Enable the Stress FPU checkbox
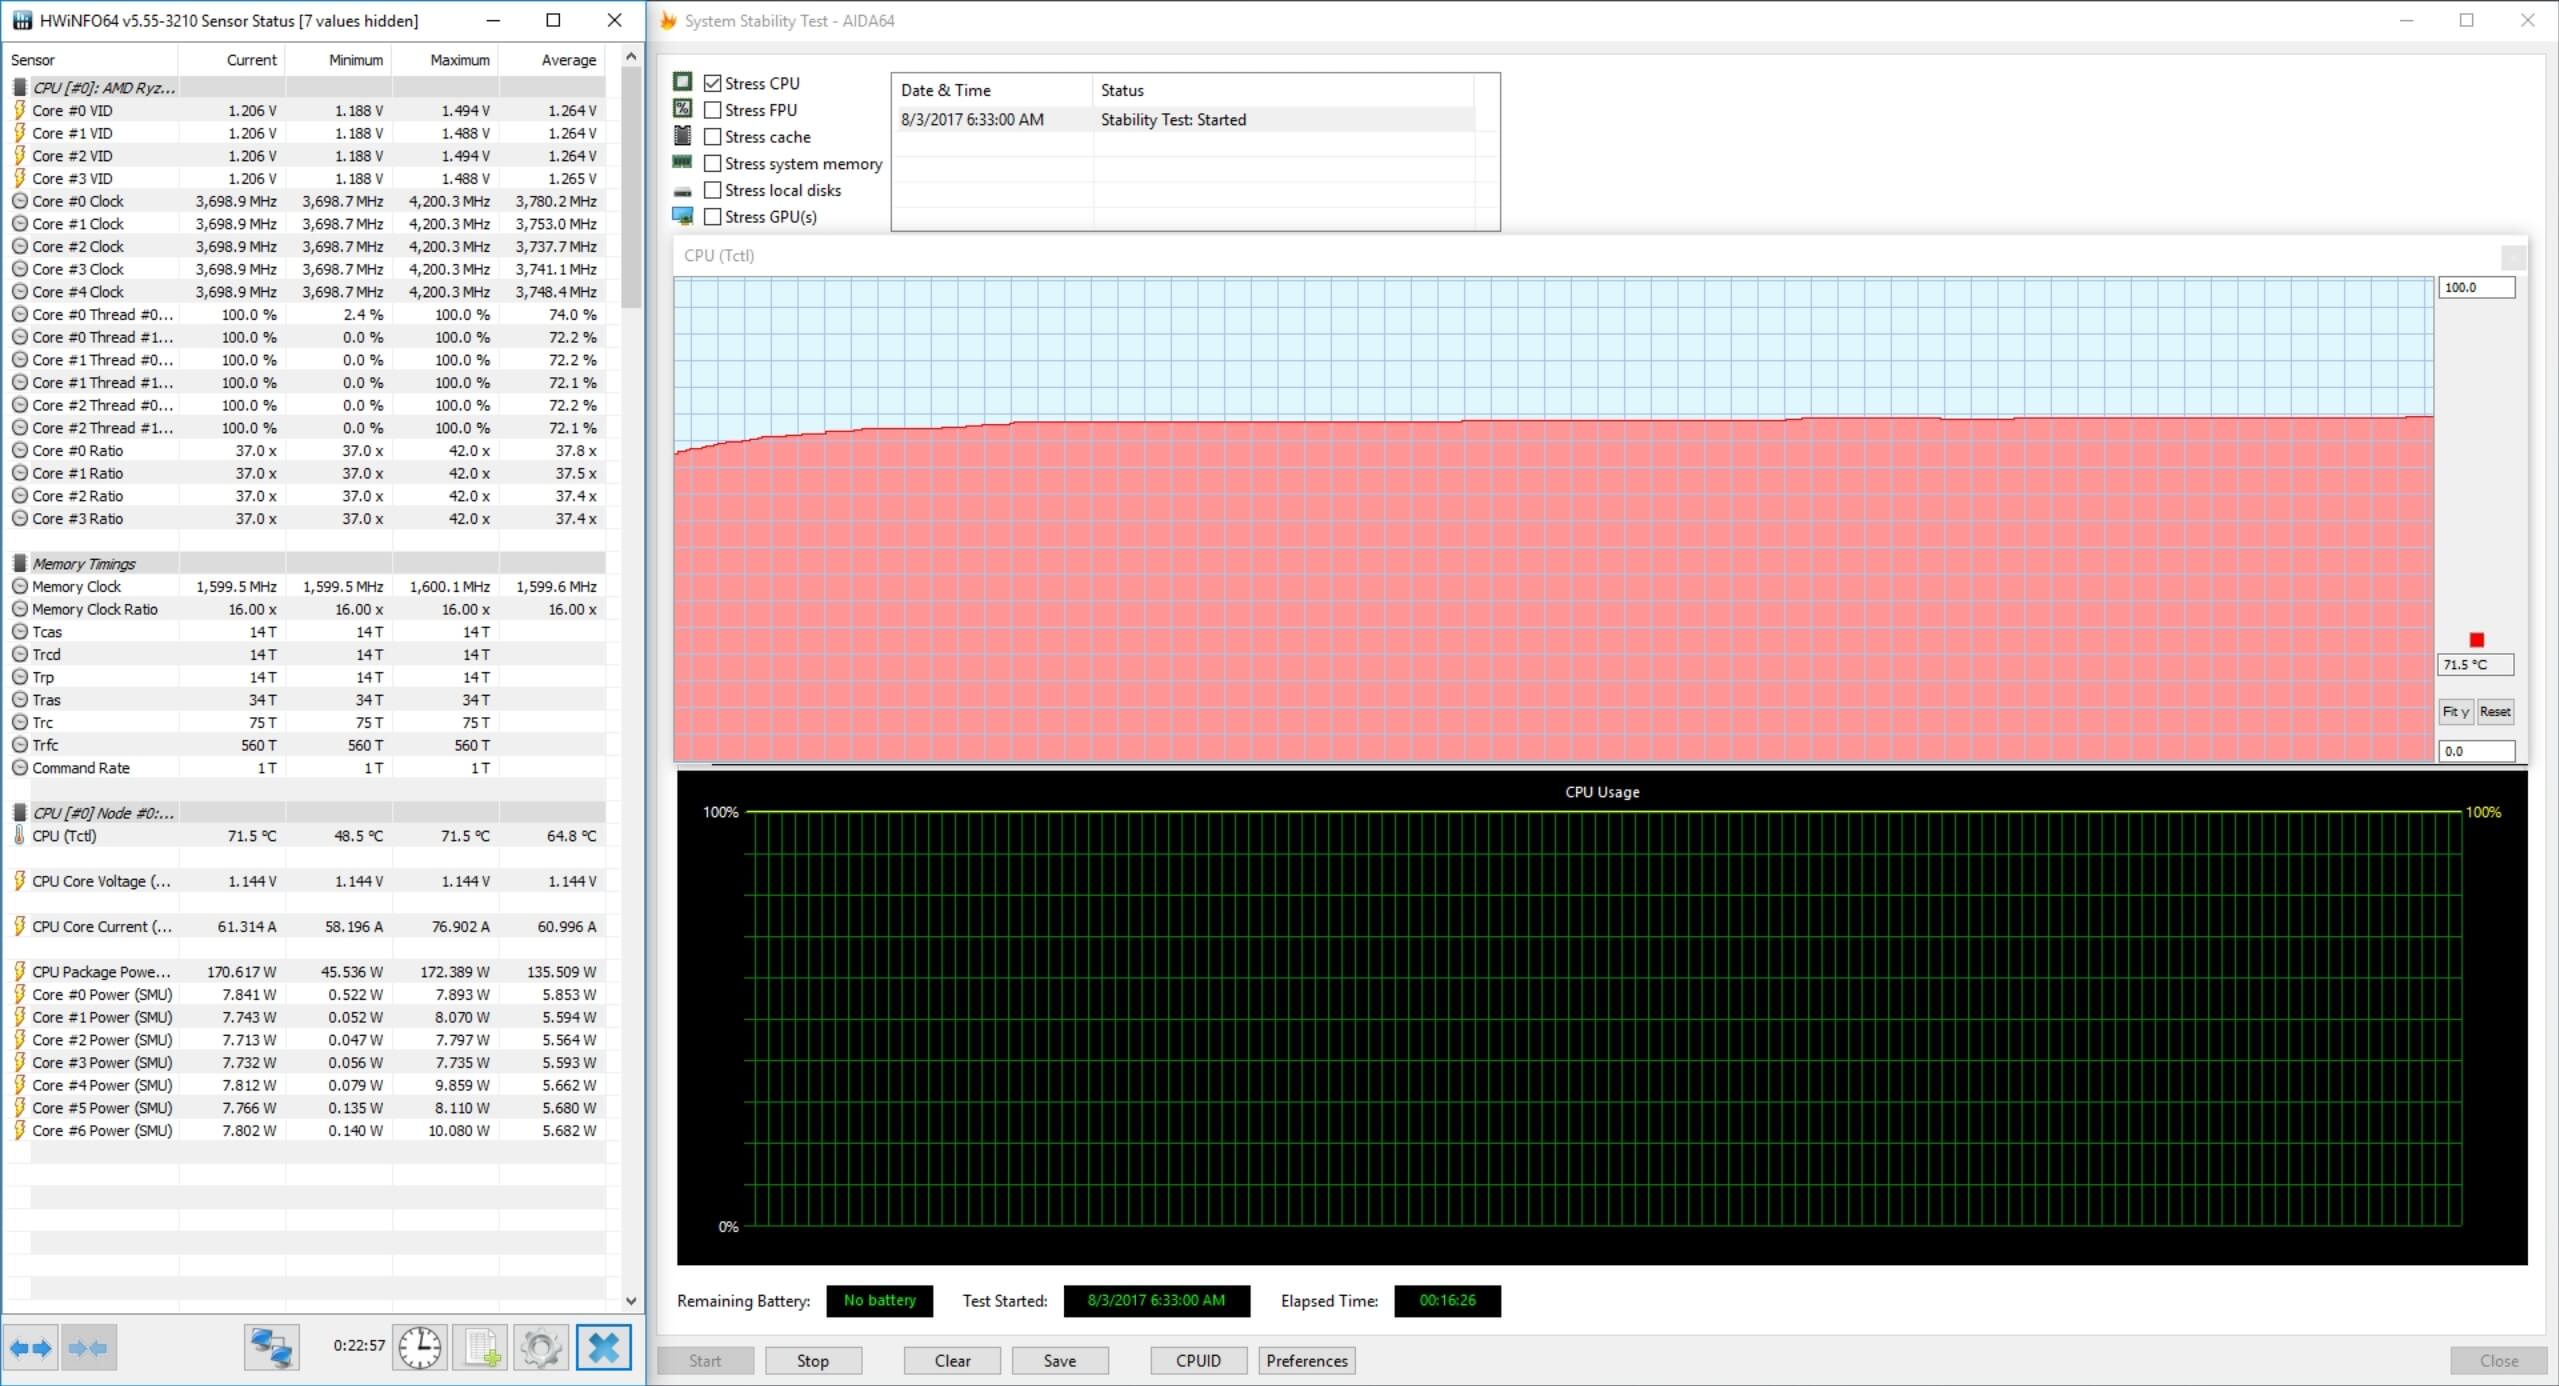The height and width of the screenshot is (1386, 2559). pos(713,110)
